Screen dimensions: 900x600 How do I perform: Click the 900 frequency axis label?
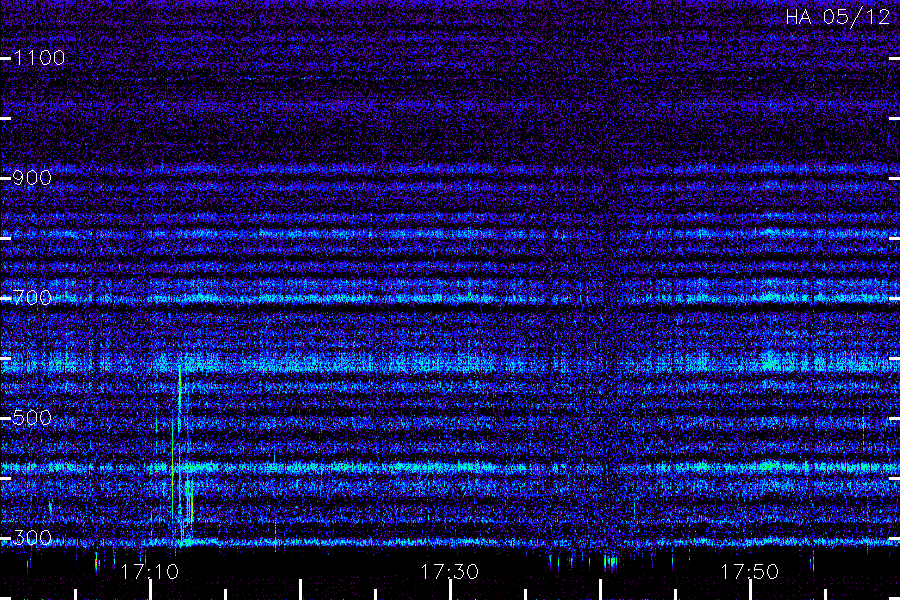[x=32, y=177]
